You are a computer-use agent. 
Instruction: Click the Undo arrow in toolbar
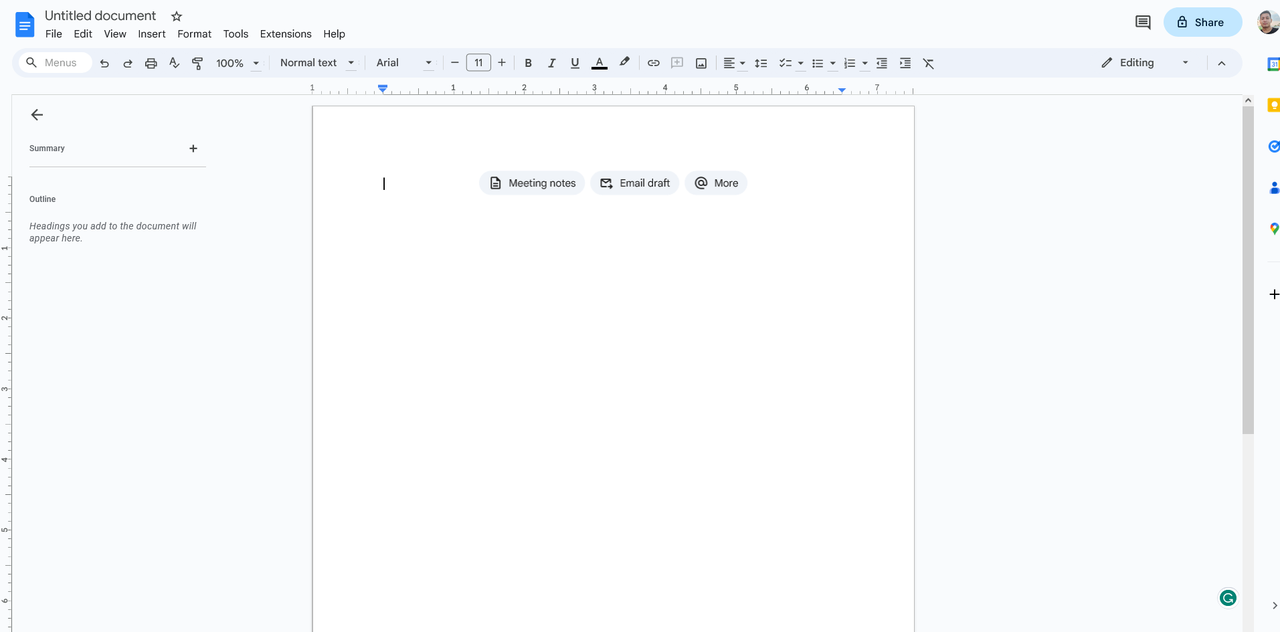[x=104, y=63]
